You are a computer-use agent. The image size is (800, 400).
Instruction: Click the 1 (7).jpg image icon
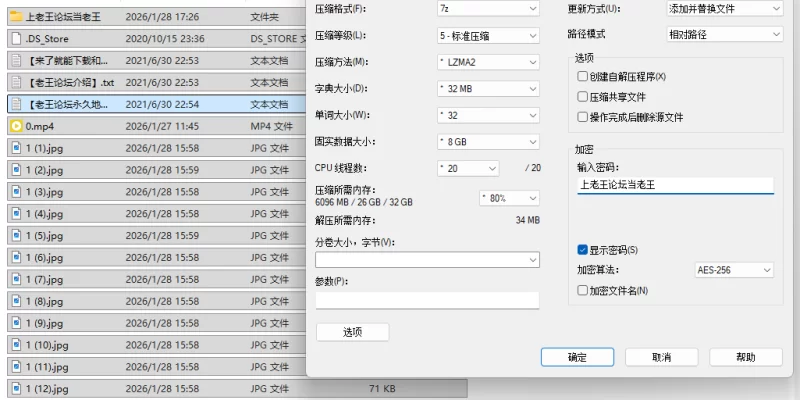[16, 280]
